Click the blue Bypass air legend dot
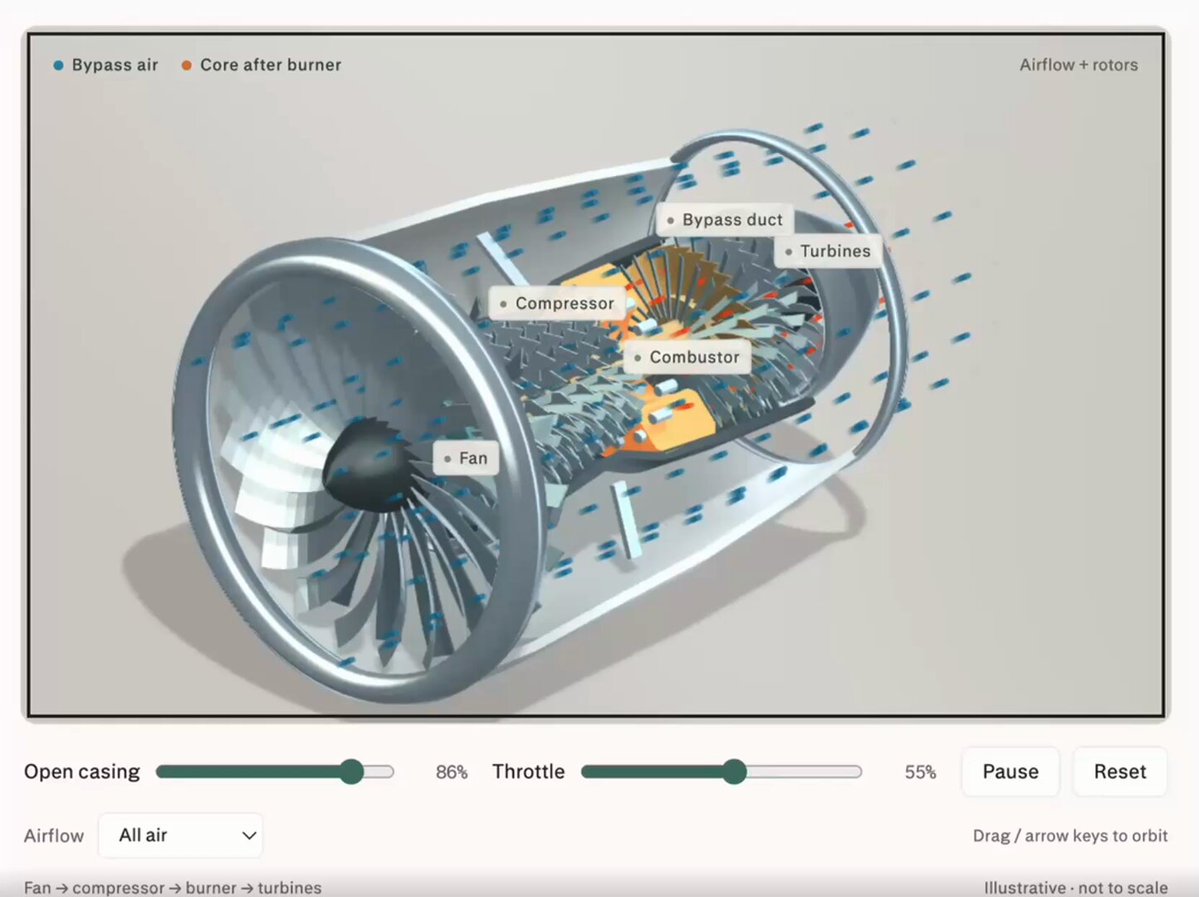1199x897 pixels. pyautogui.click(x=58, y=65)
